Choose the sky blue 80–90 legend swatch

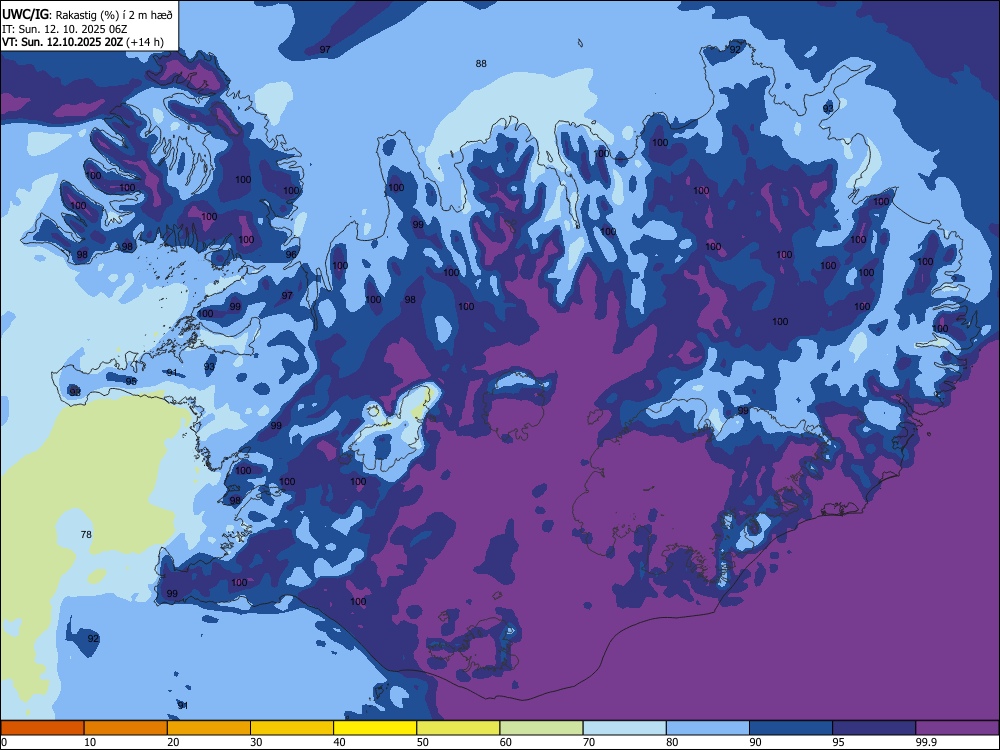tap(708, 728)
